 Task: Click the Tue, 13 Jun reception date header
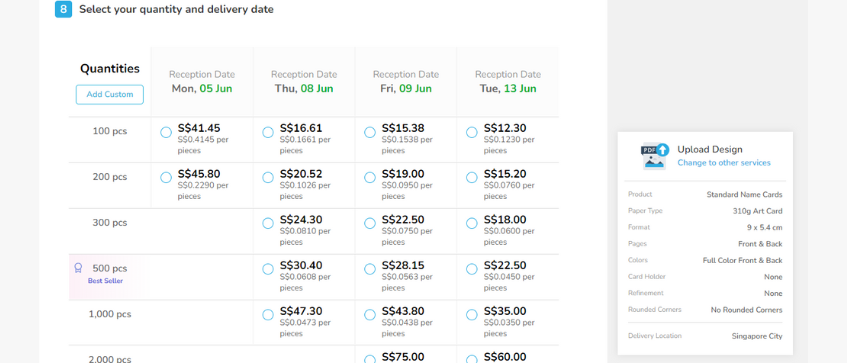(x=508, y=82)
